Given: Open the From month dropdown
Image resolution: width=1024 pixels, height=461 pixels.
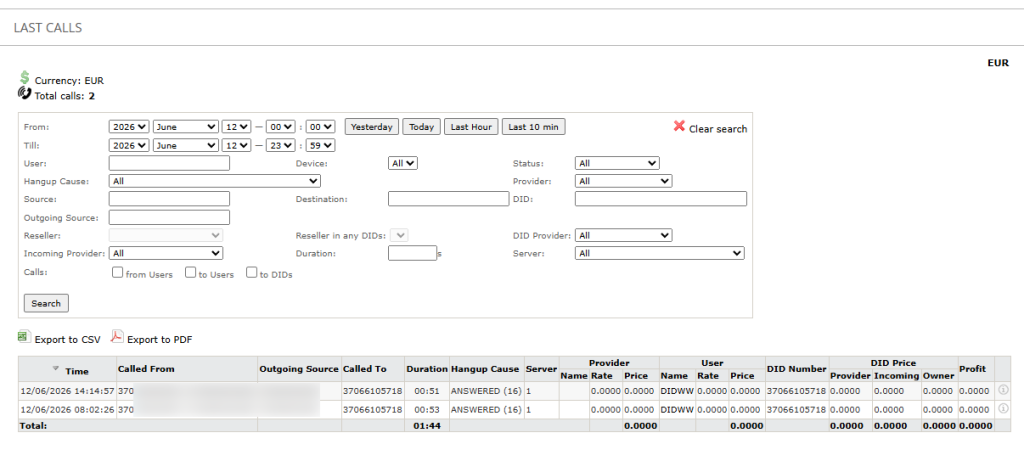Looking at the screenshot, I should pos(186,127).
